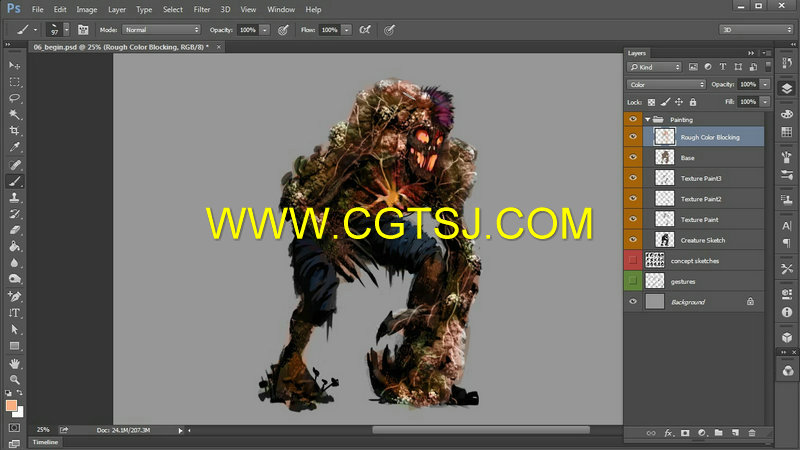
Task: Toggle pressure for size button
Action: coord(389,30)
